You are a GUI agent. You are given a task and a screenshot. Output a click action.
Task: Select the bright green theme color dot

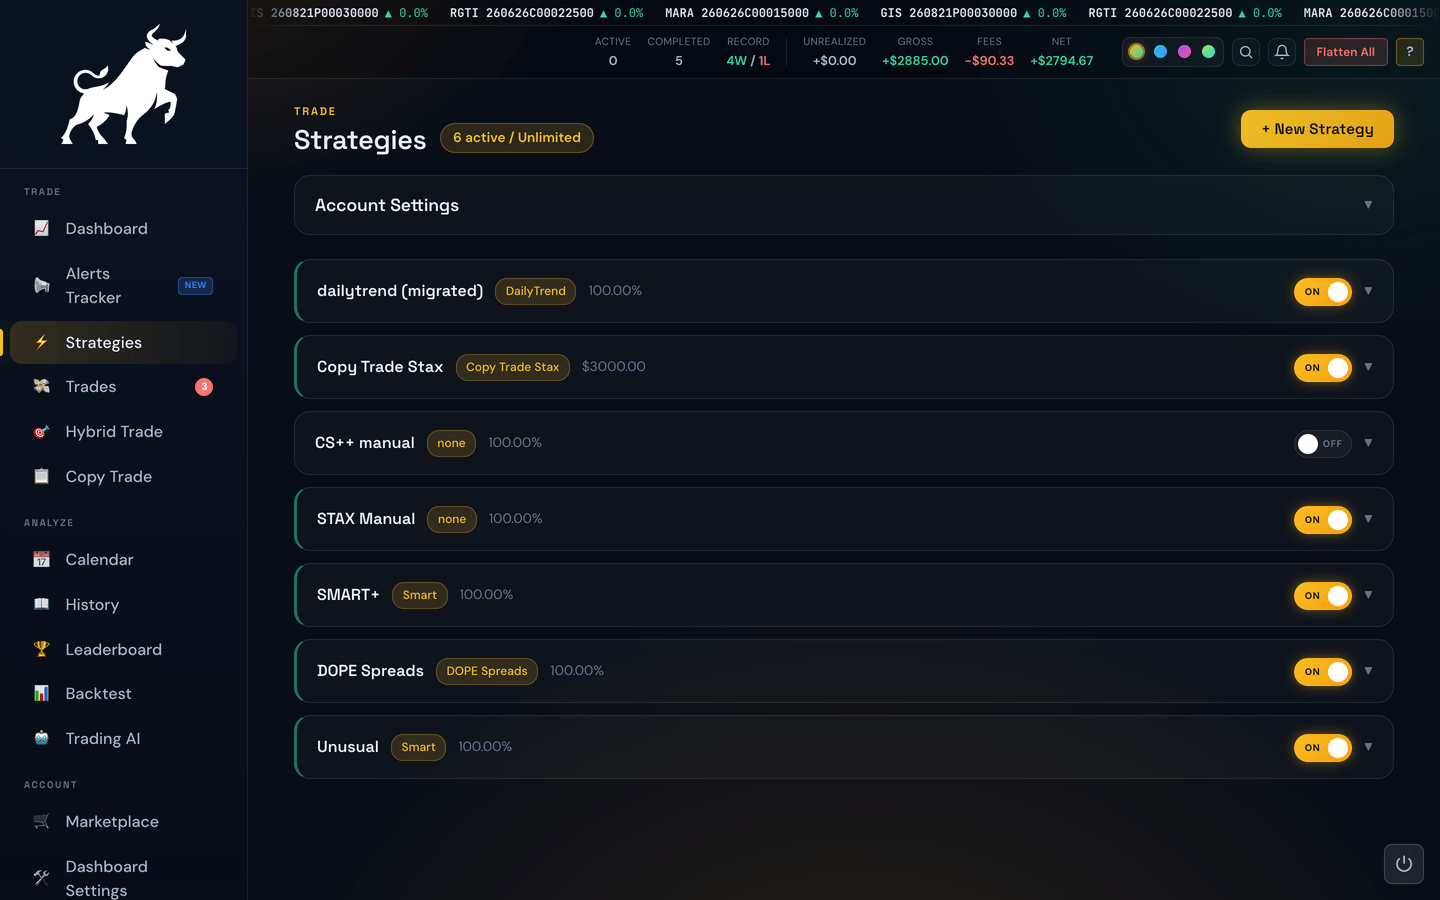pos(1208,52)
